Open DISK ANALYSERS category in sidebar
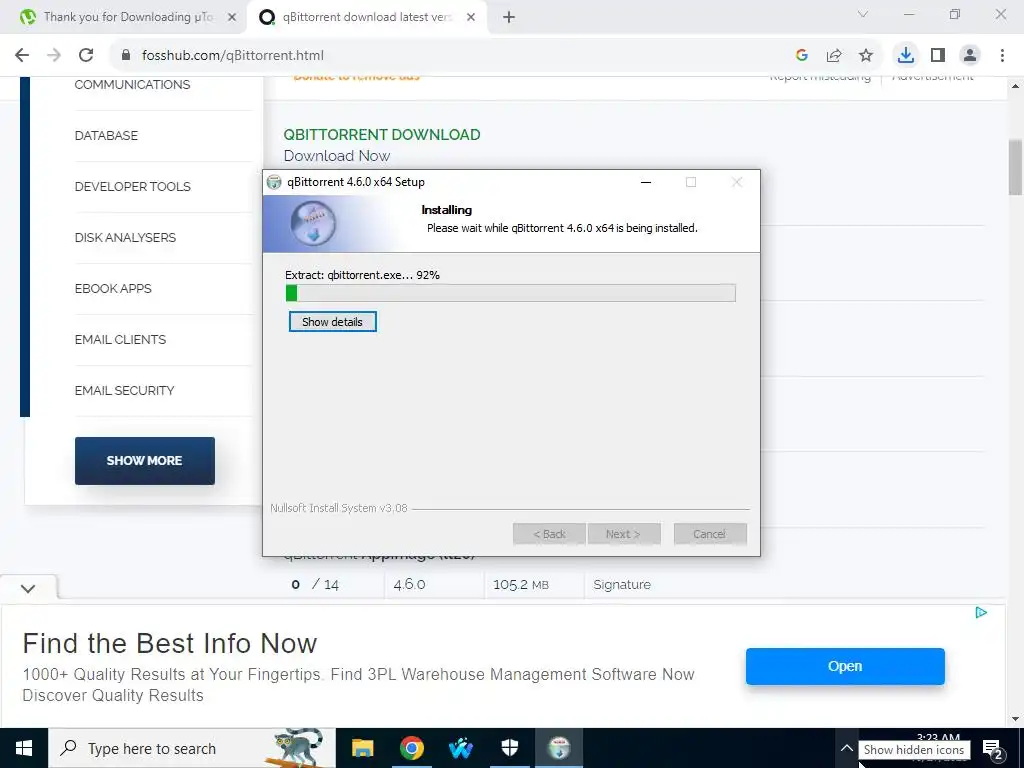Image resolution: width=1024 pixels, height=768 pixels. pyautogui.click(x=125, y=238)
